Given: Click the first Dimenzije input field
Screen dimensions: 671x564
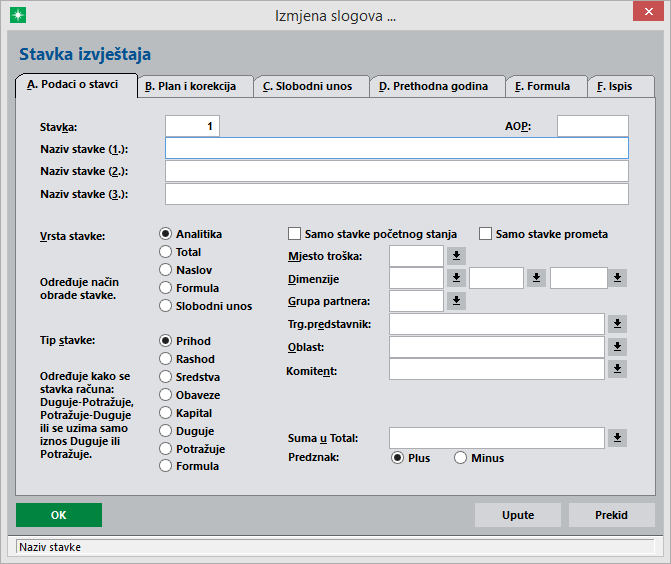Looking at the screenshot, I should [x=416, y=278].
